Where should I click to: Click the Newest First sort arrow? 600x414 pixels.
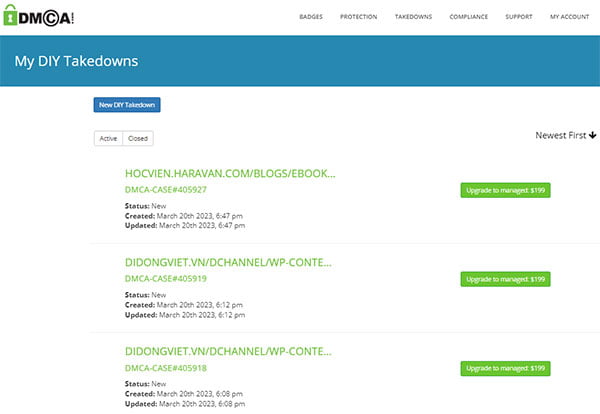(x=593, y=135)
